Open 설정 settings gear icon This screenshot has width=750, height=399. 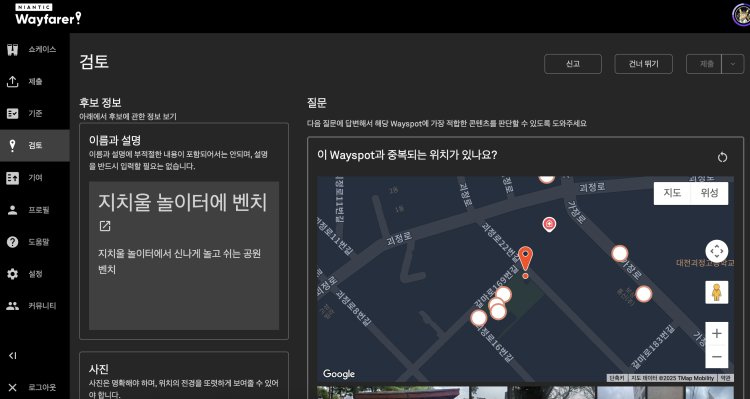click(12, 274)
